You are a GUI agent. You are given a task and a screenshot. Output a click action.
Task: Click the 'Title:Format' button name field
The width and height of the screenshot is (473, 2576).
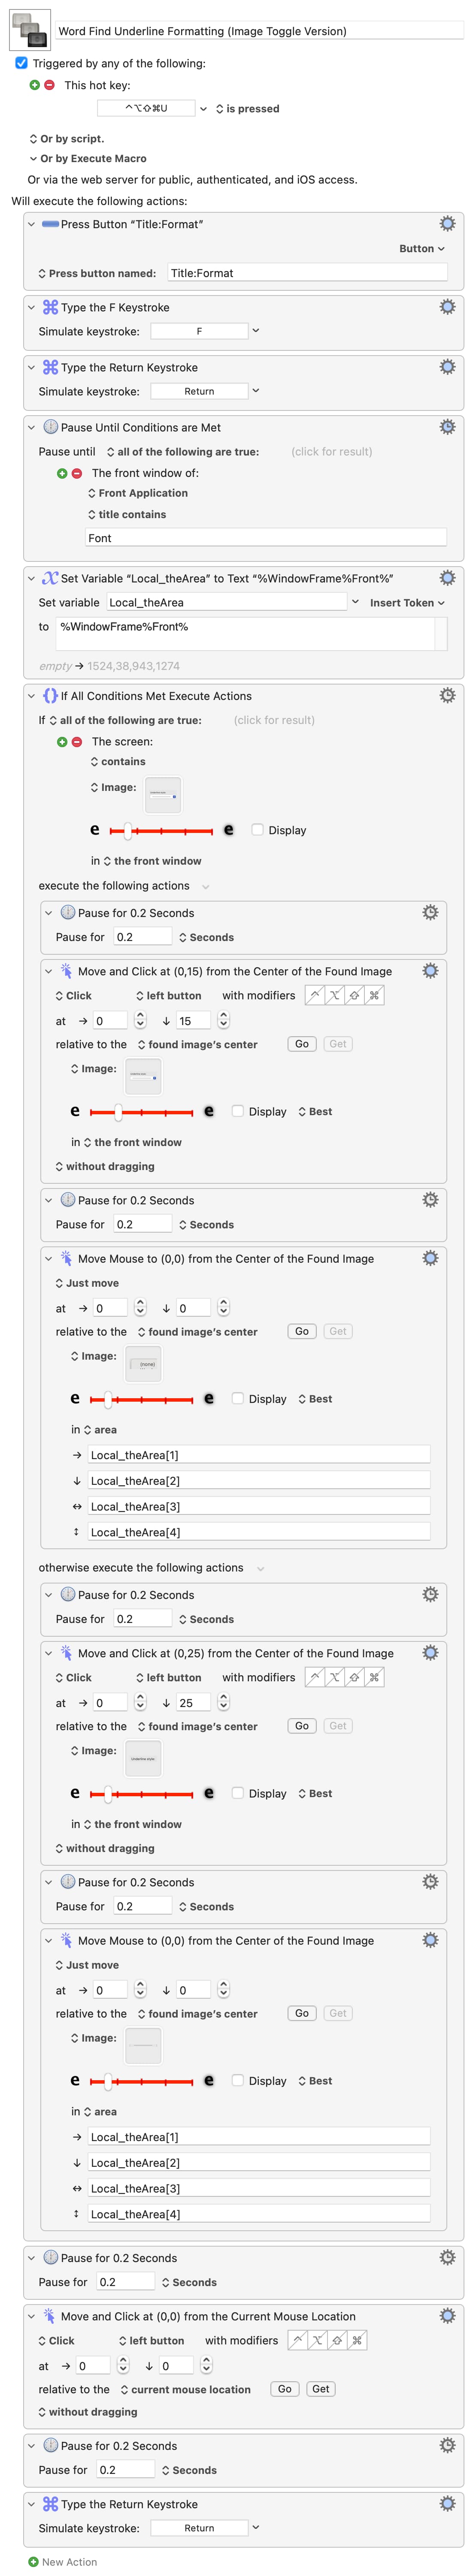point(307,273)
